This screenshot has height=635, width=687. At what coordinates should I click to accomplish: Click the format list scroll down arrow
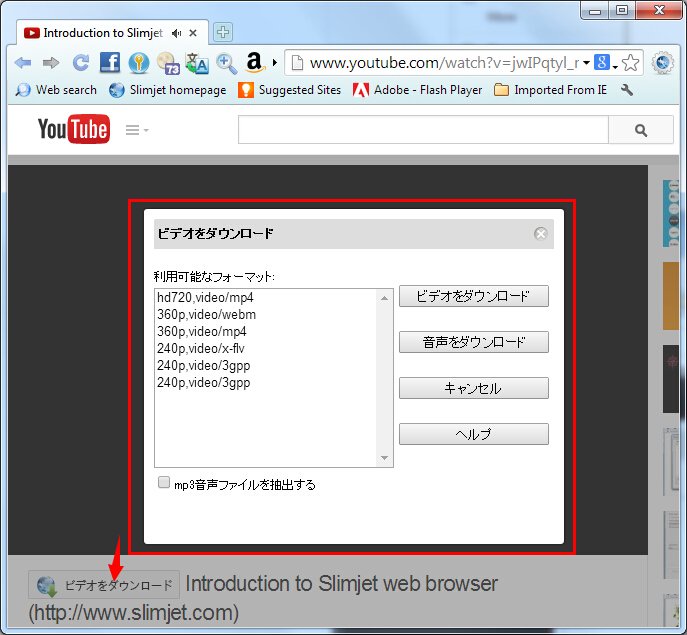tap(384, 458)
